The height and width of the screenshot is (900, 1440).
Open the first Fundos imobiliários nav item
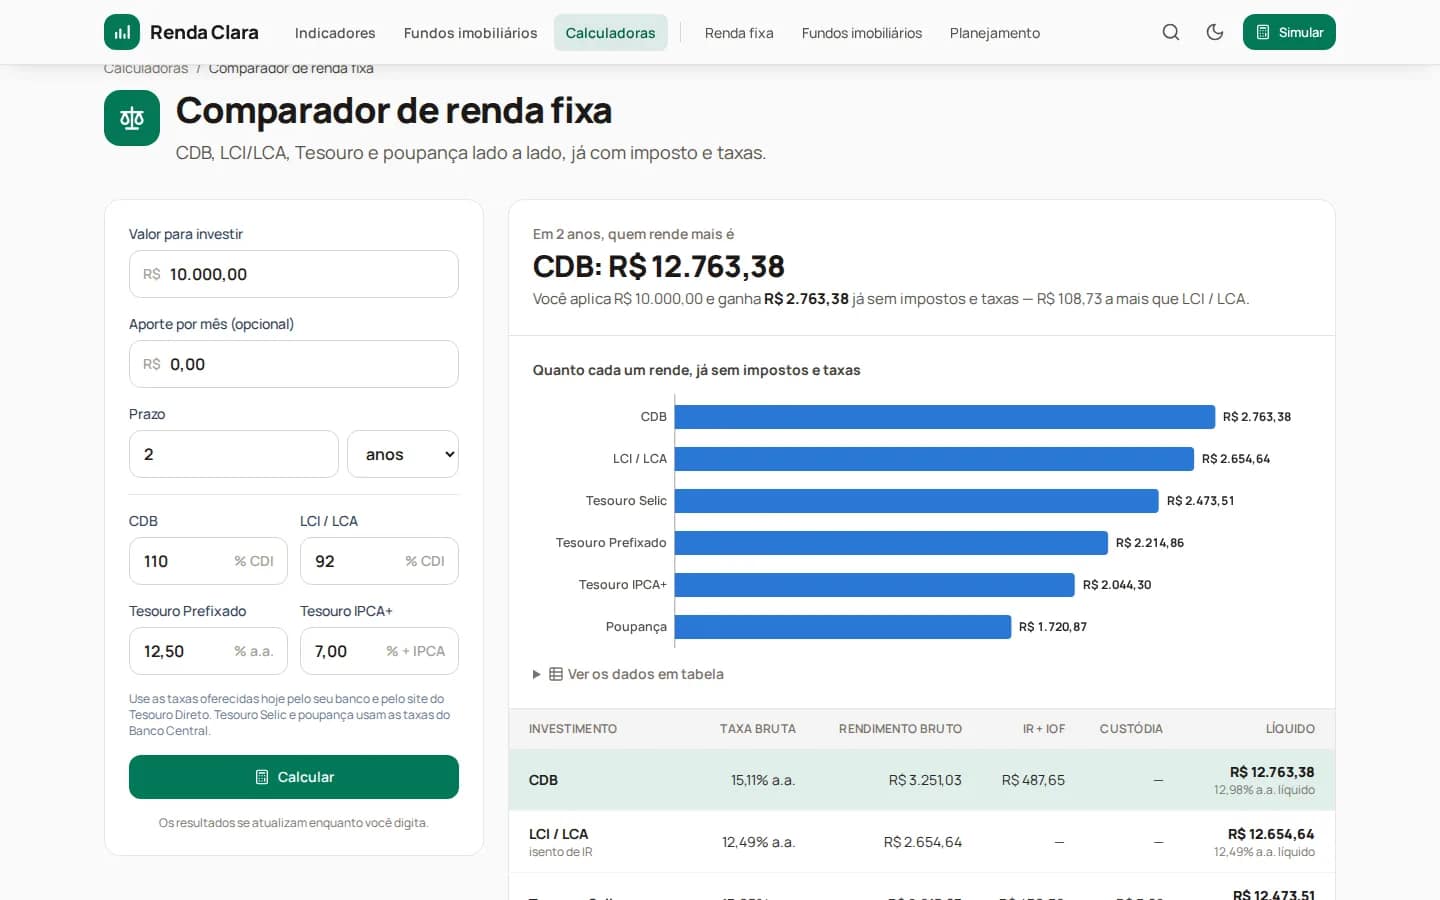pyautogui.click(x=470, y=33)
